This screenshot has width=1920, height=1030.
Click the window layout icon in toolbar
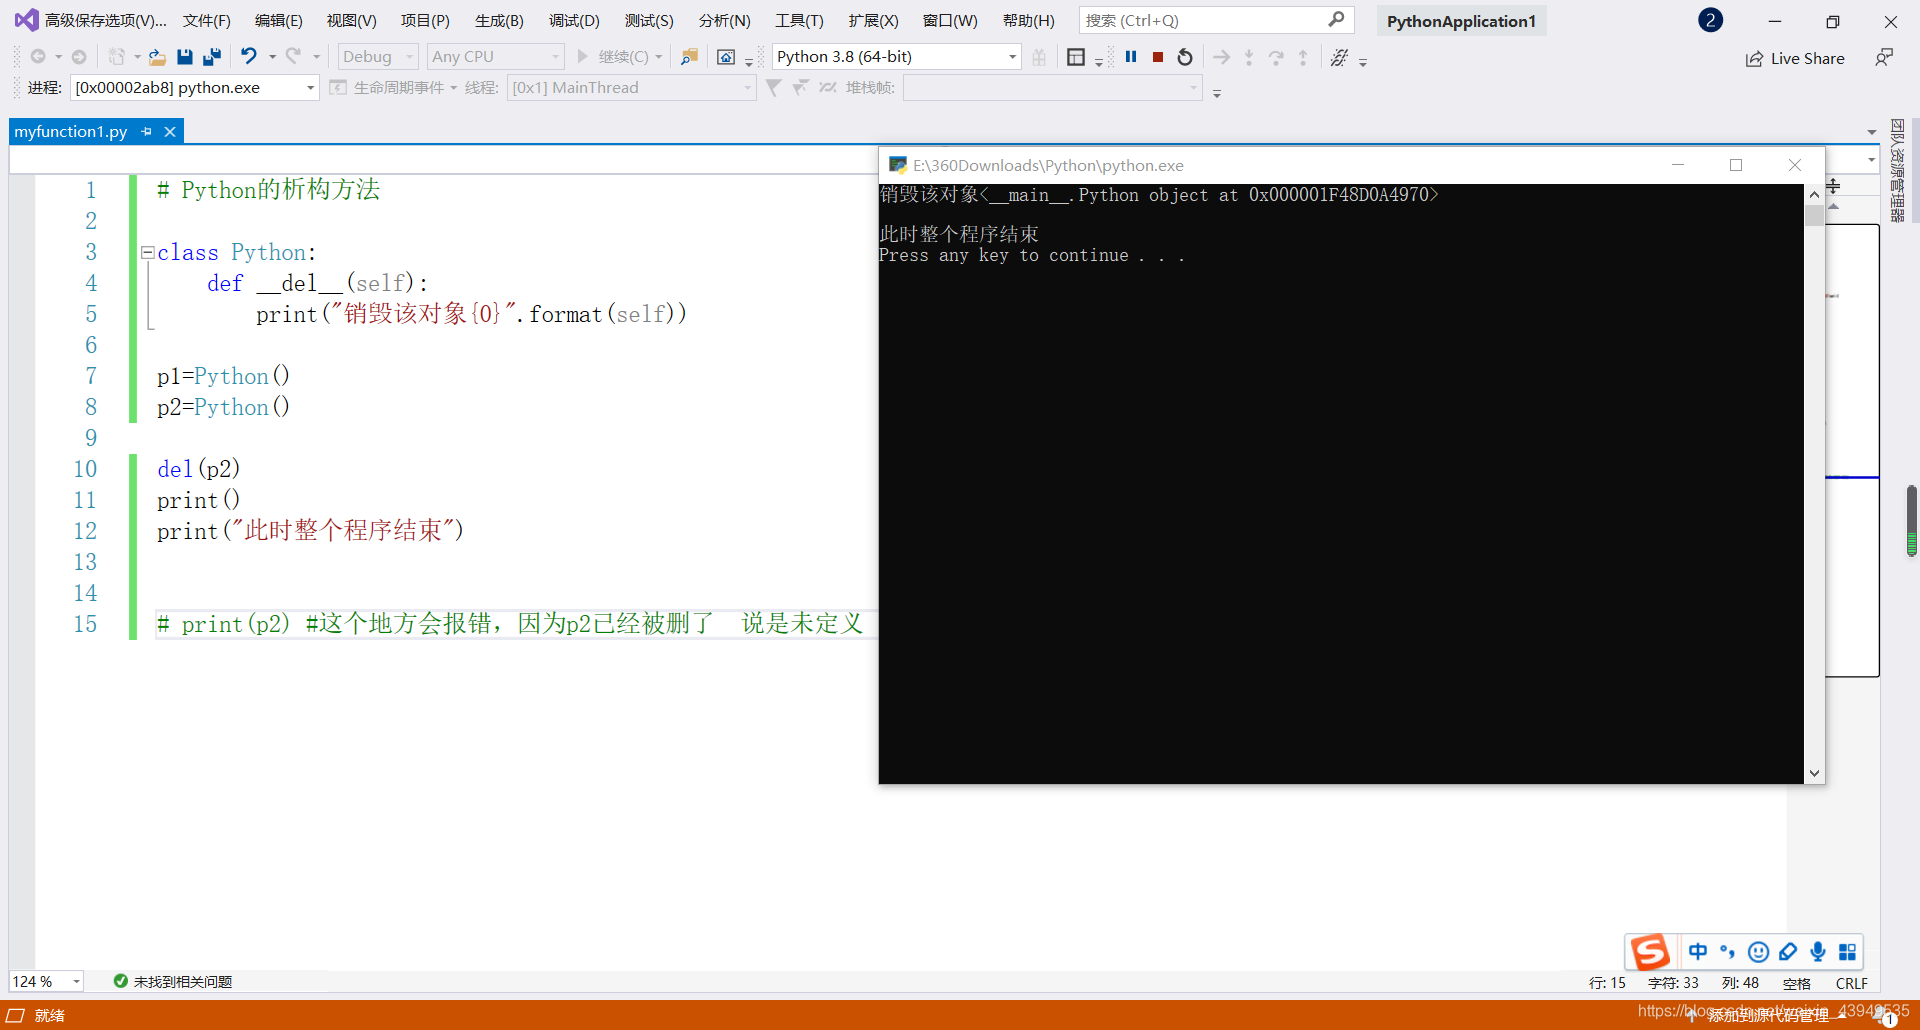(x=1076, y=57)
